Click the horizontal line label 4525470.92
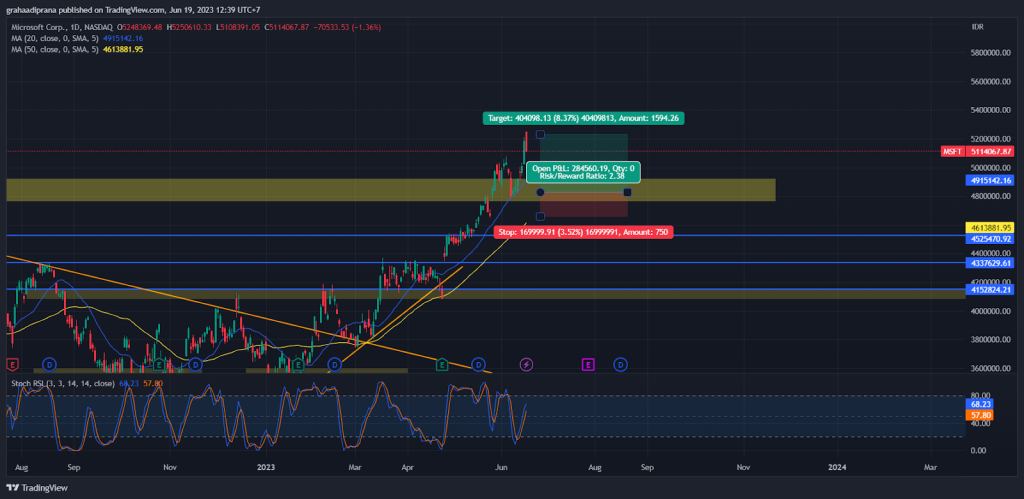 [991, 239]
